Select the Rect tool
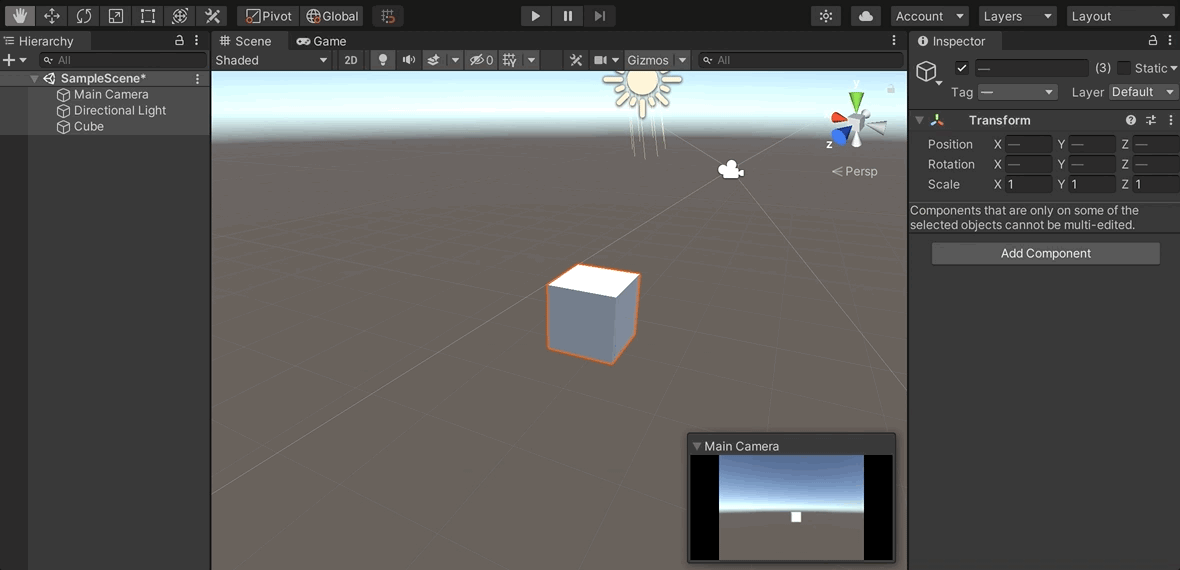 point(148,16)
